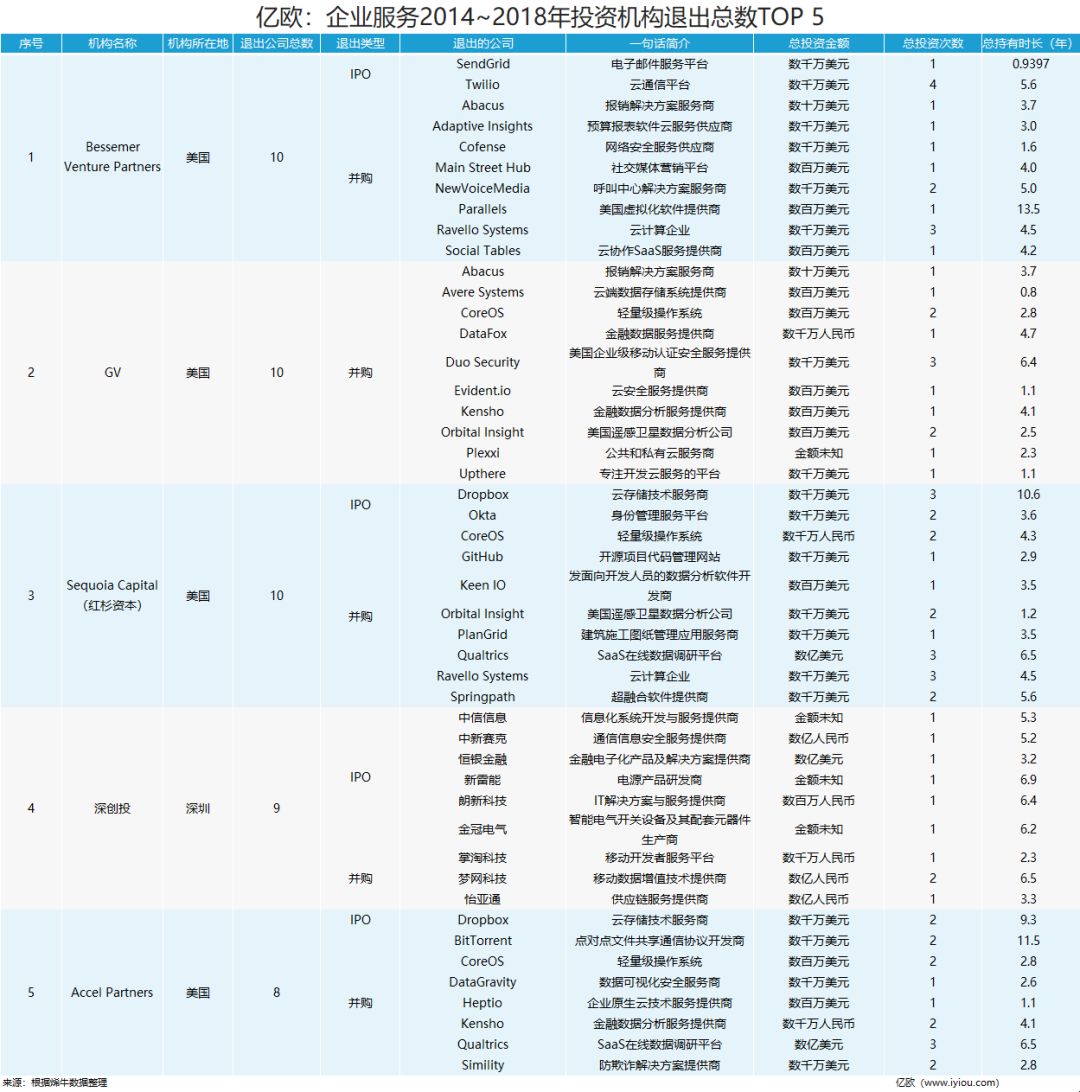1080x1092 pixels.
Task: Select the 一句话简介 column header
Action: tap(659, 44)
